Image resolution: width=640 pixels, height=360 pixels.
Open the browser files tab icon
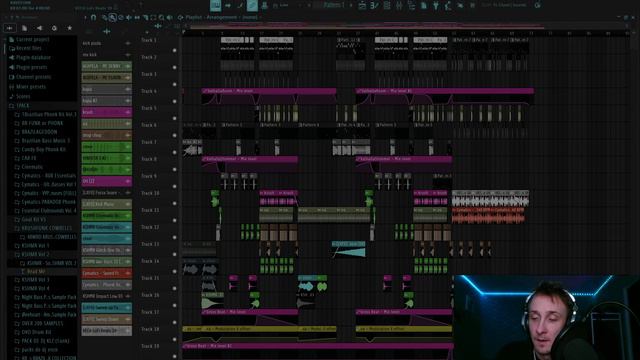24,28
